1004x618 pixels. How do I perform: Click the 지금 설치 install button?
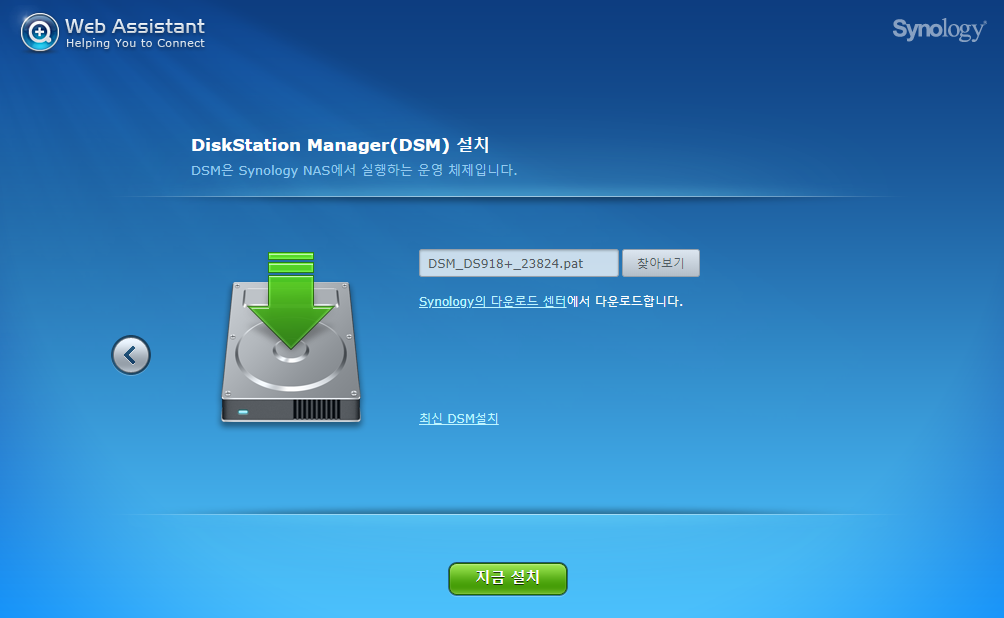[508, 578]
